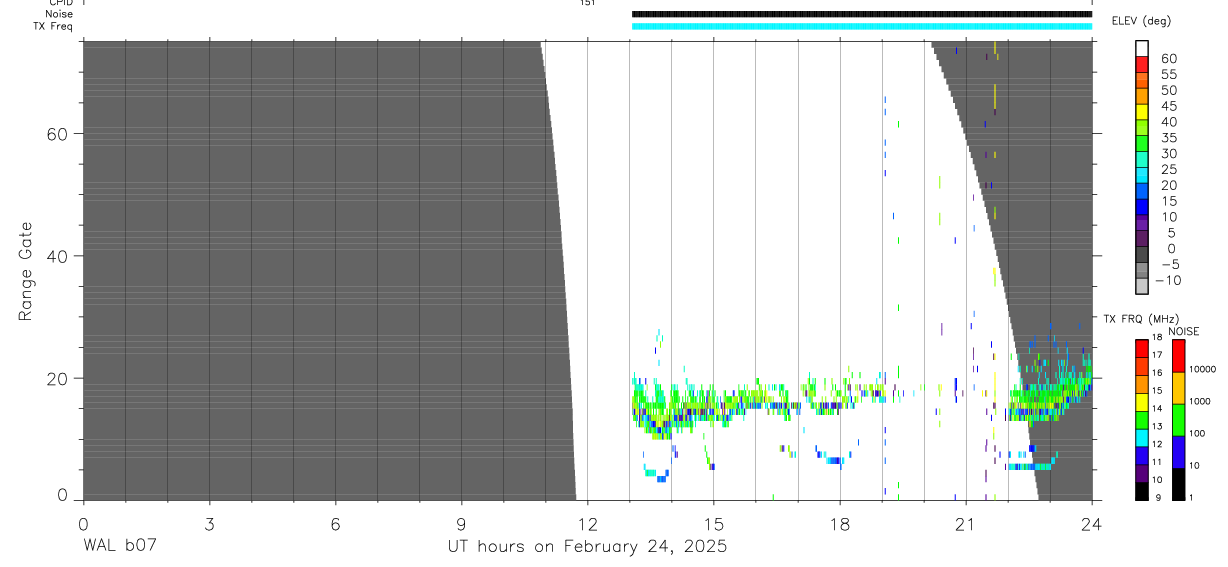Image resolution: width=1228 pixels, height=567 pixels.
Task: Click the x-axis tick label '3'
Action: click(x=209, y=523)
